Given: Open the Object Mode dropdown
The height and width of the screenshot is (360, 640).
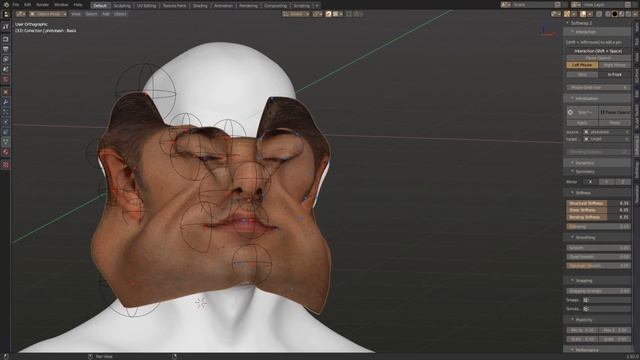Looking at the screenshot, I should (x=48, y=14).
